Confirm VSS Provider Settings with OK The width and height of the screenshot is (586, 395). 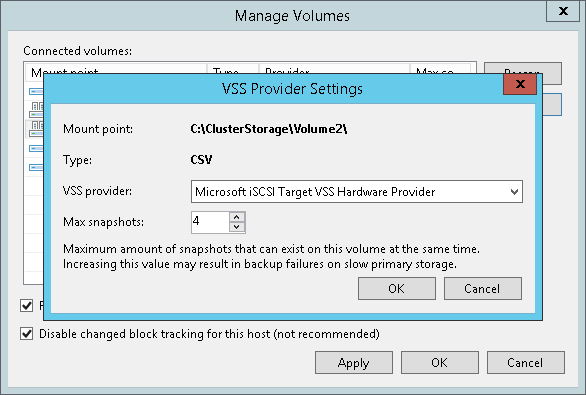click(397, 288)
